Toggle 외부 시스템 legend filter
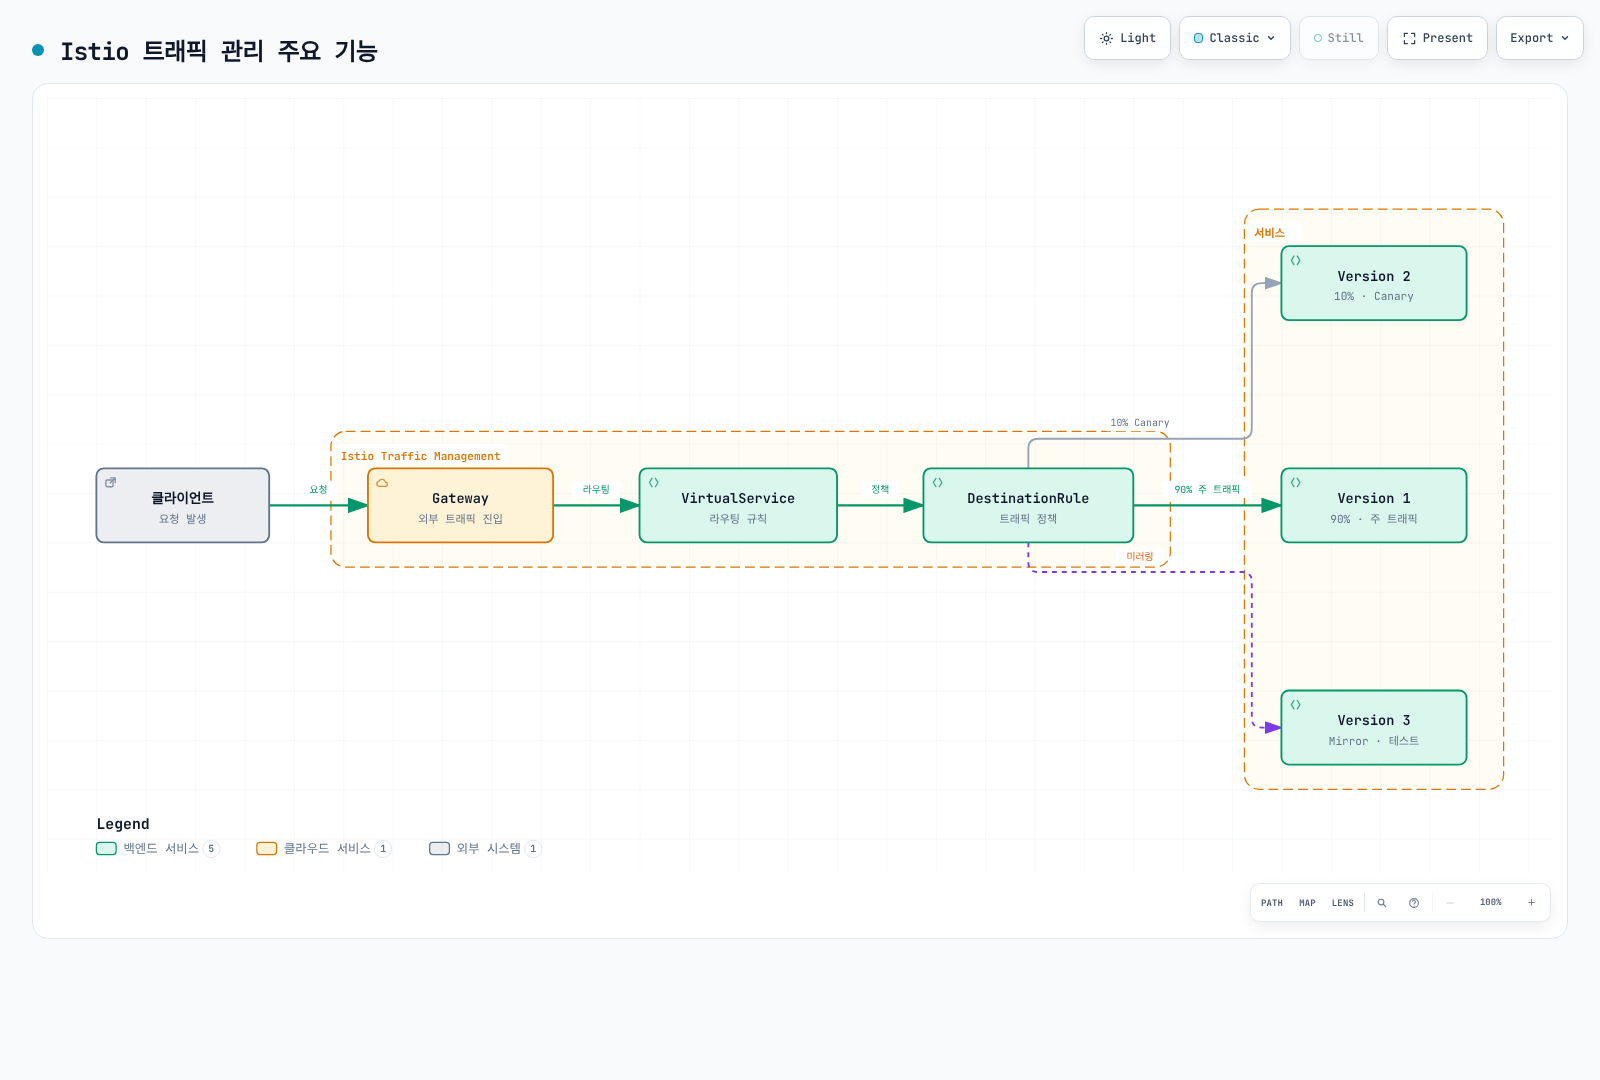This screenshot has height=1080, width=1600. [x=485, y=849]
